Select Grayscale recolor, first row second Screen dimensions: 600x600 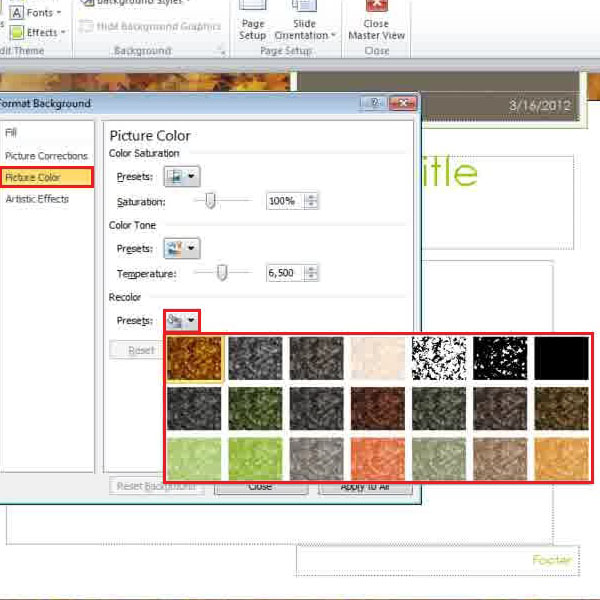(x=255, y=359)
